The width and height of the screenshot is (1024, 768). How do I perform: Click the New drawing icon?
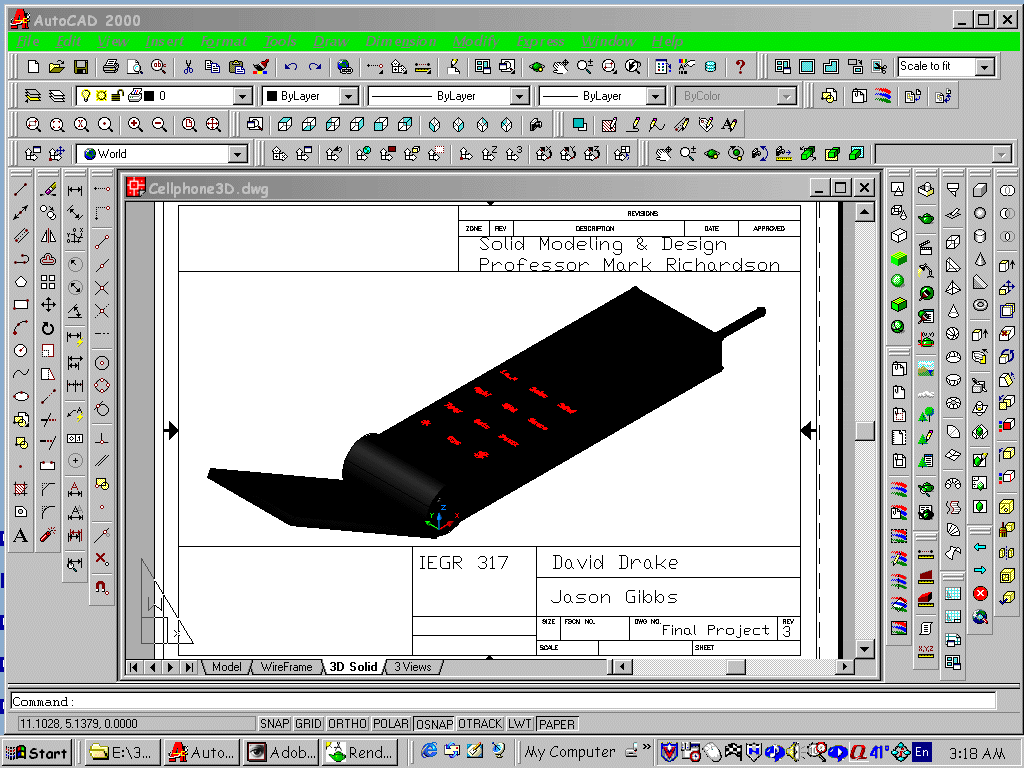[33, 67]
